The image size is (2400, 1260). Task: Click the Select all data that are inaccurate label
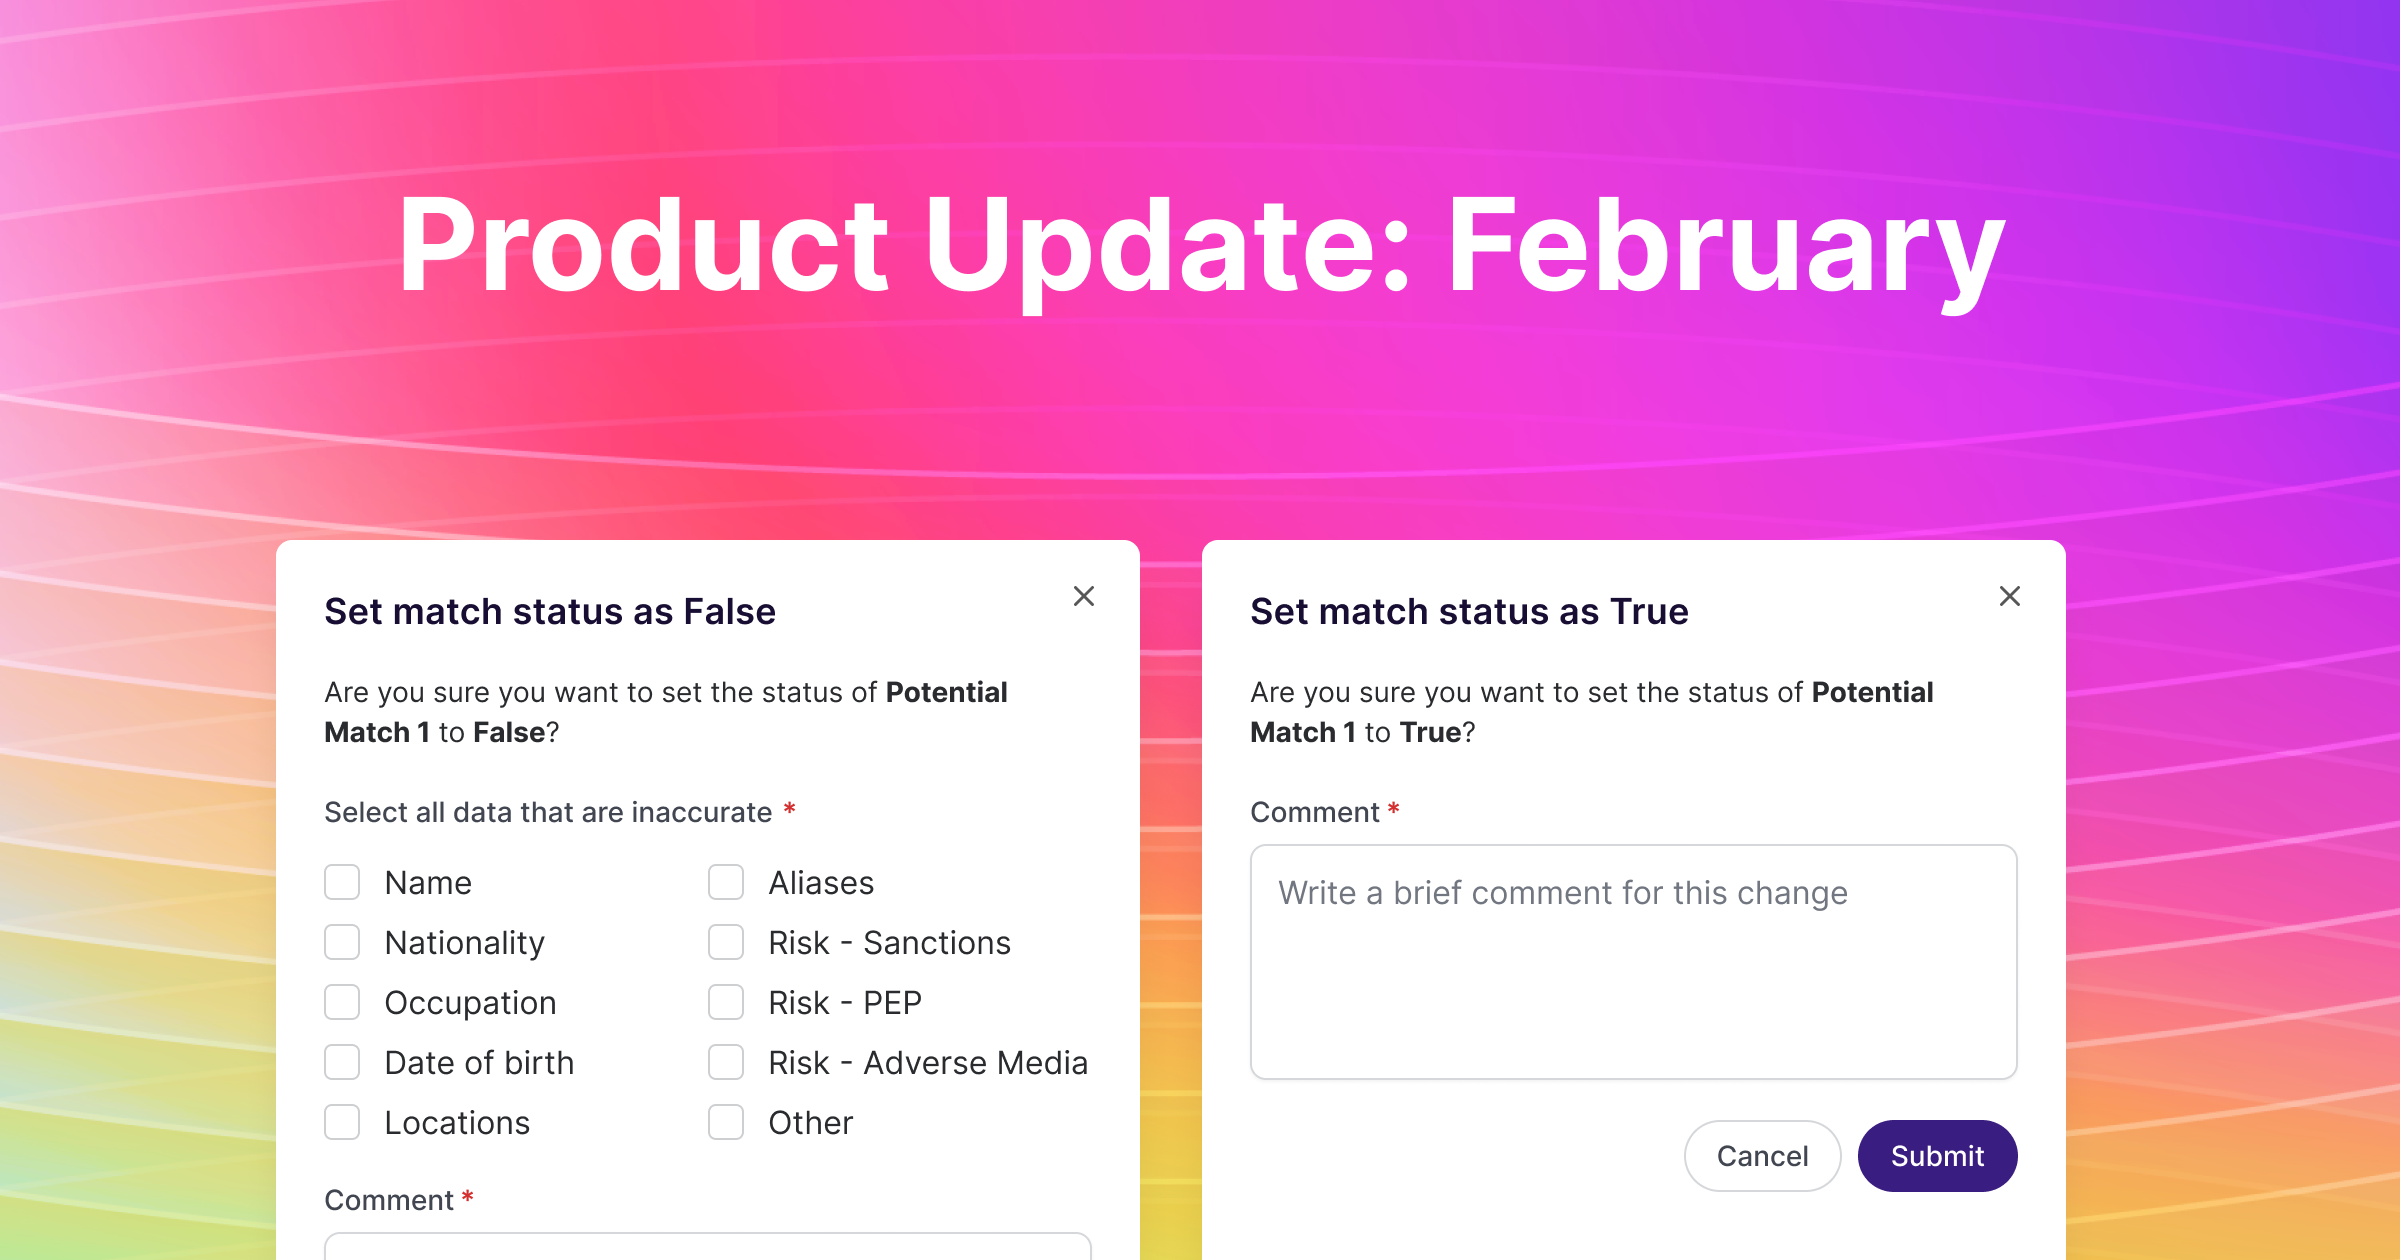548,812
